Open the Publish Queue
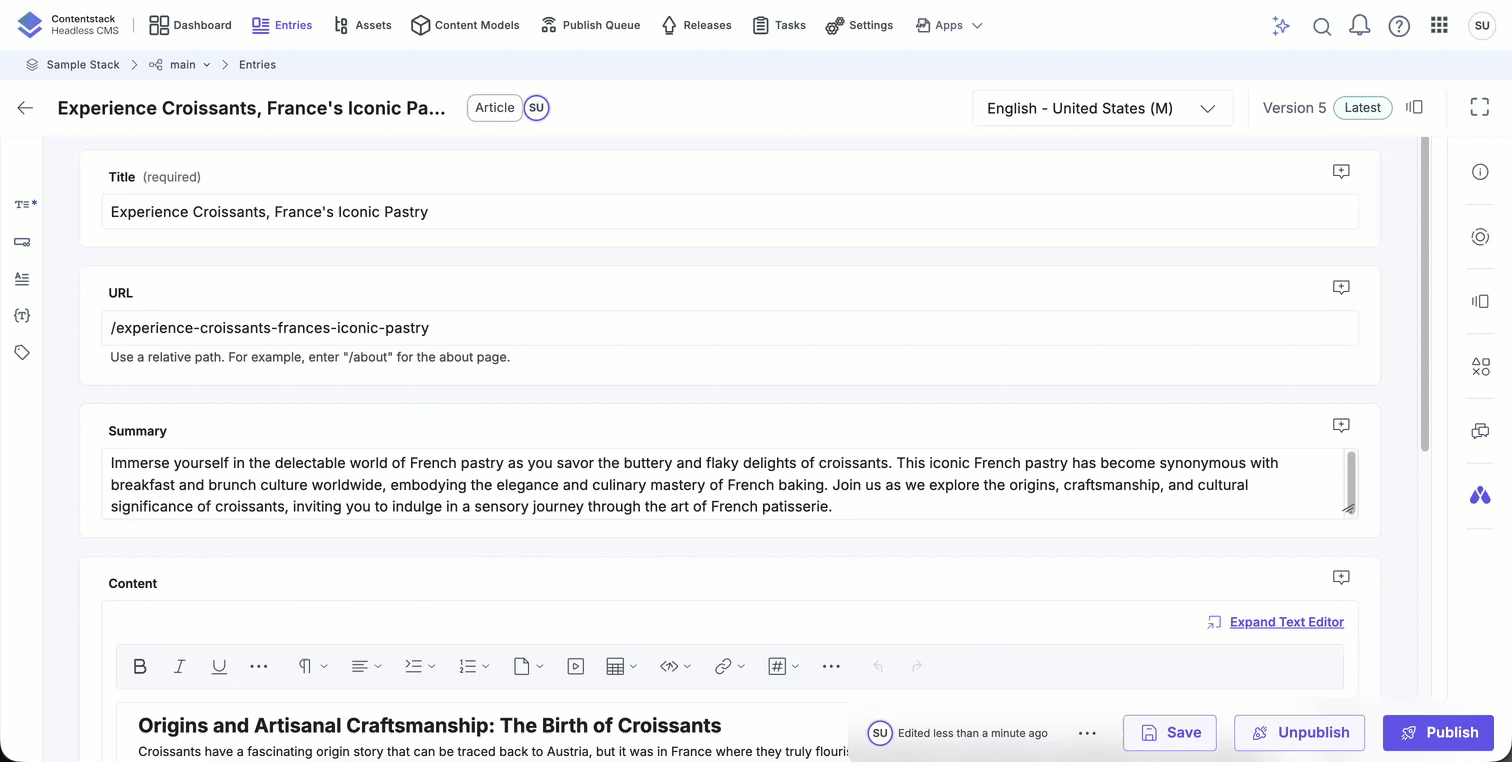The height and width of the screenshot is (762, 1512). (x=590, y=25)
